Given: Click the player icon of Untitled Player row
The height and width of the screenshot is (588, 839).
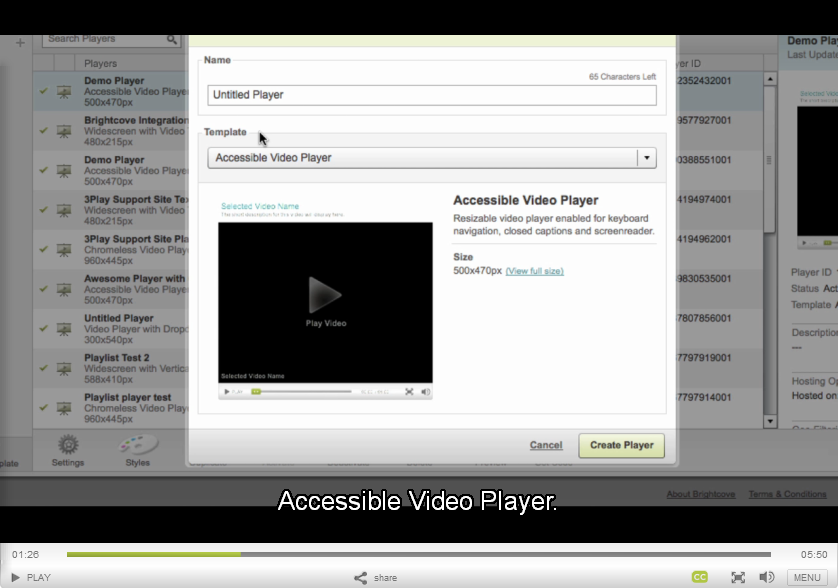Looking at the screenshot, I should click(64, 329).
